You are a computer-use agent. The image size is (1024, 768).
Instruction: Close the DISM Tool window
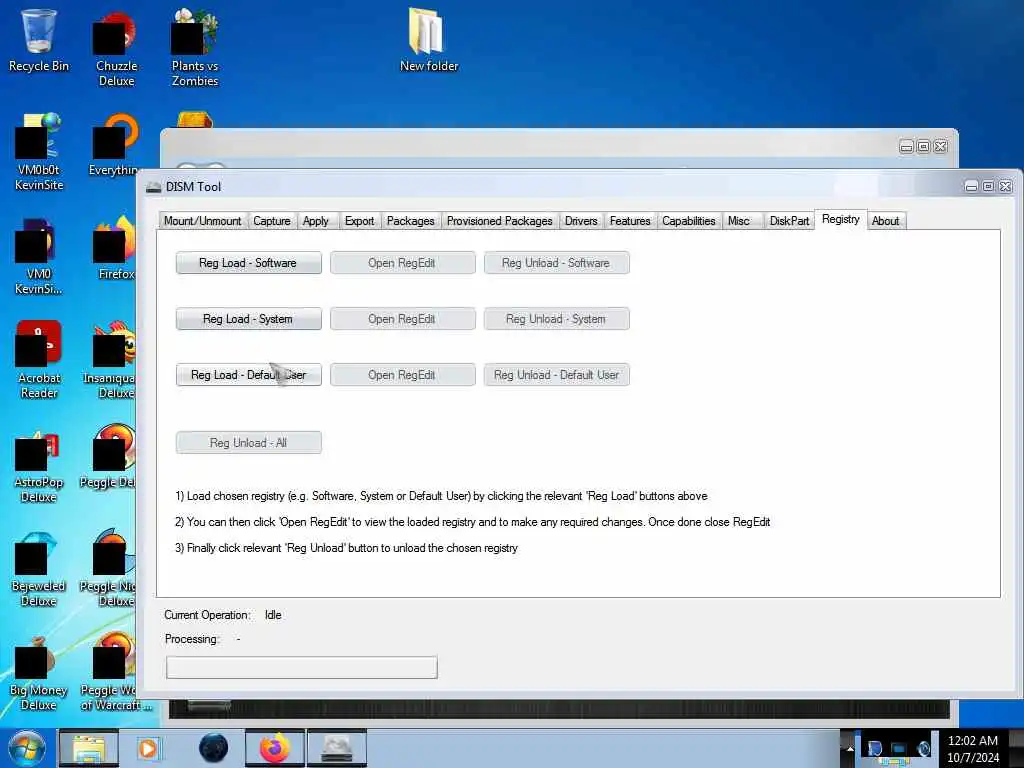coord(1006,187)
